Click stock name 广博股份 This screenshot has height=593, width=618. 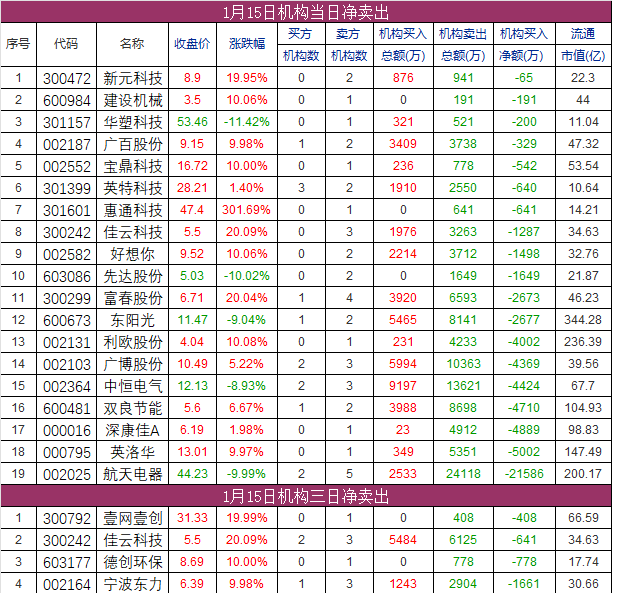tap(133, 364)
